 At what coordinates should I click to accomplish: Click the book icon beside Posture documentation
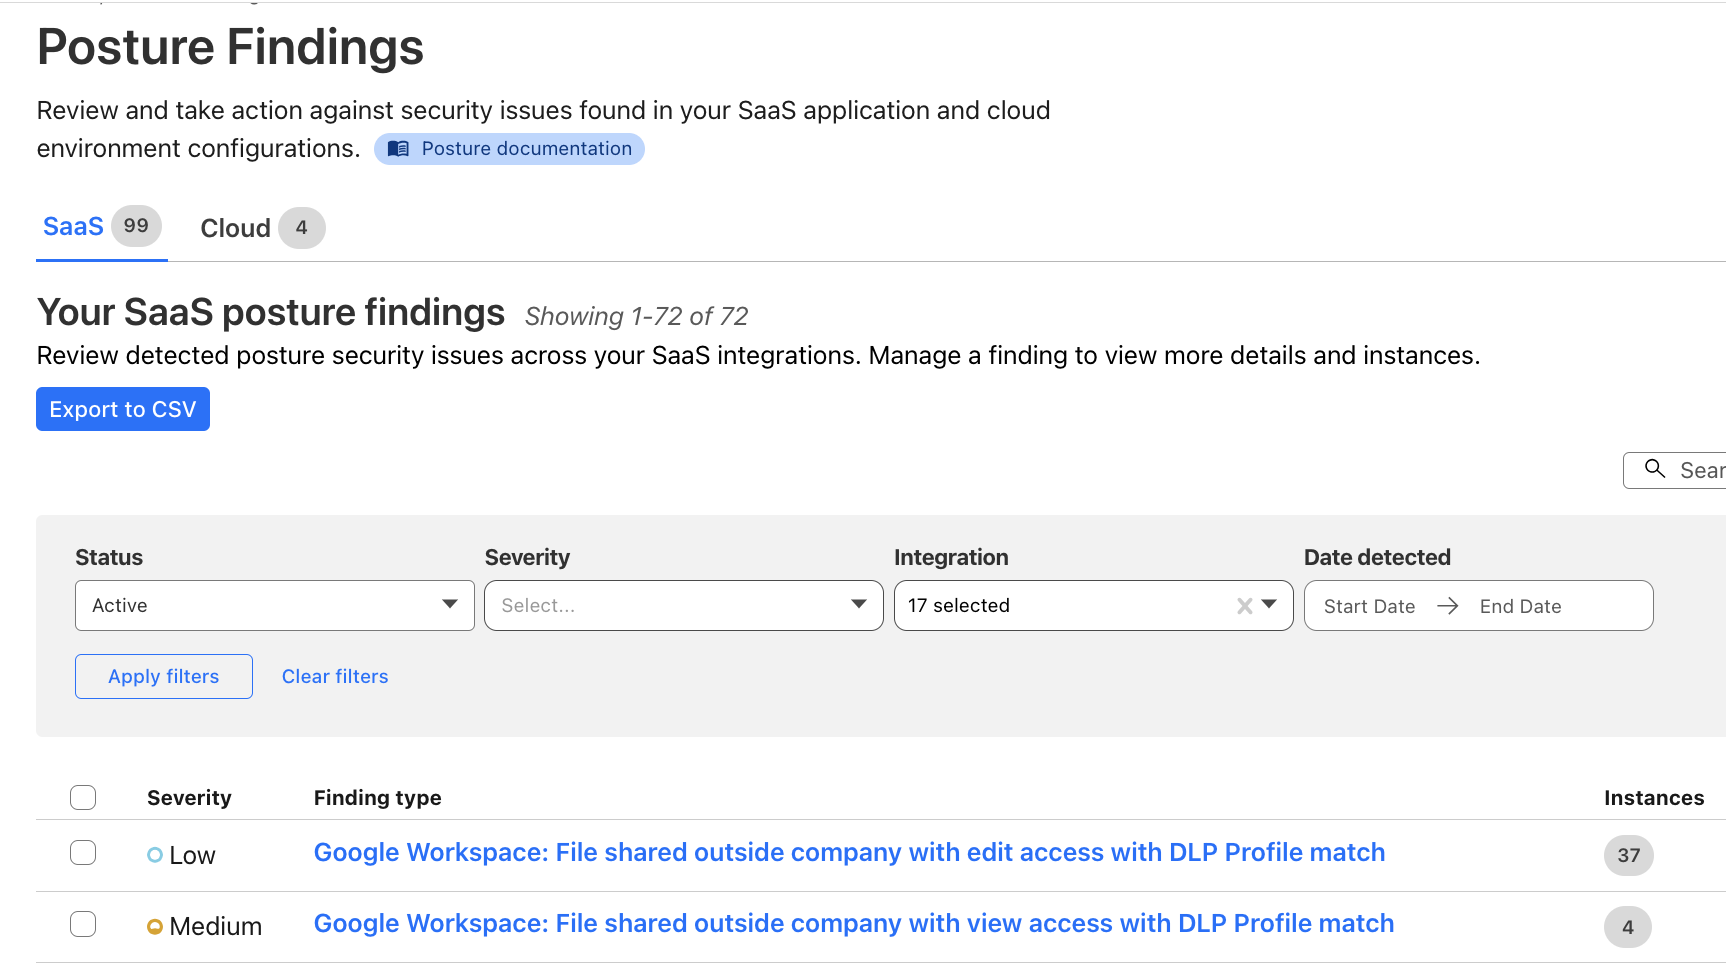coord(398,149)
